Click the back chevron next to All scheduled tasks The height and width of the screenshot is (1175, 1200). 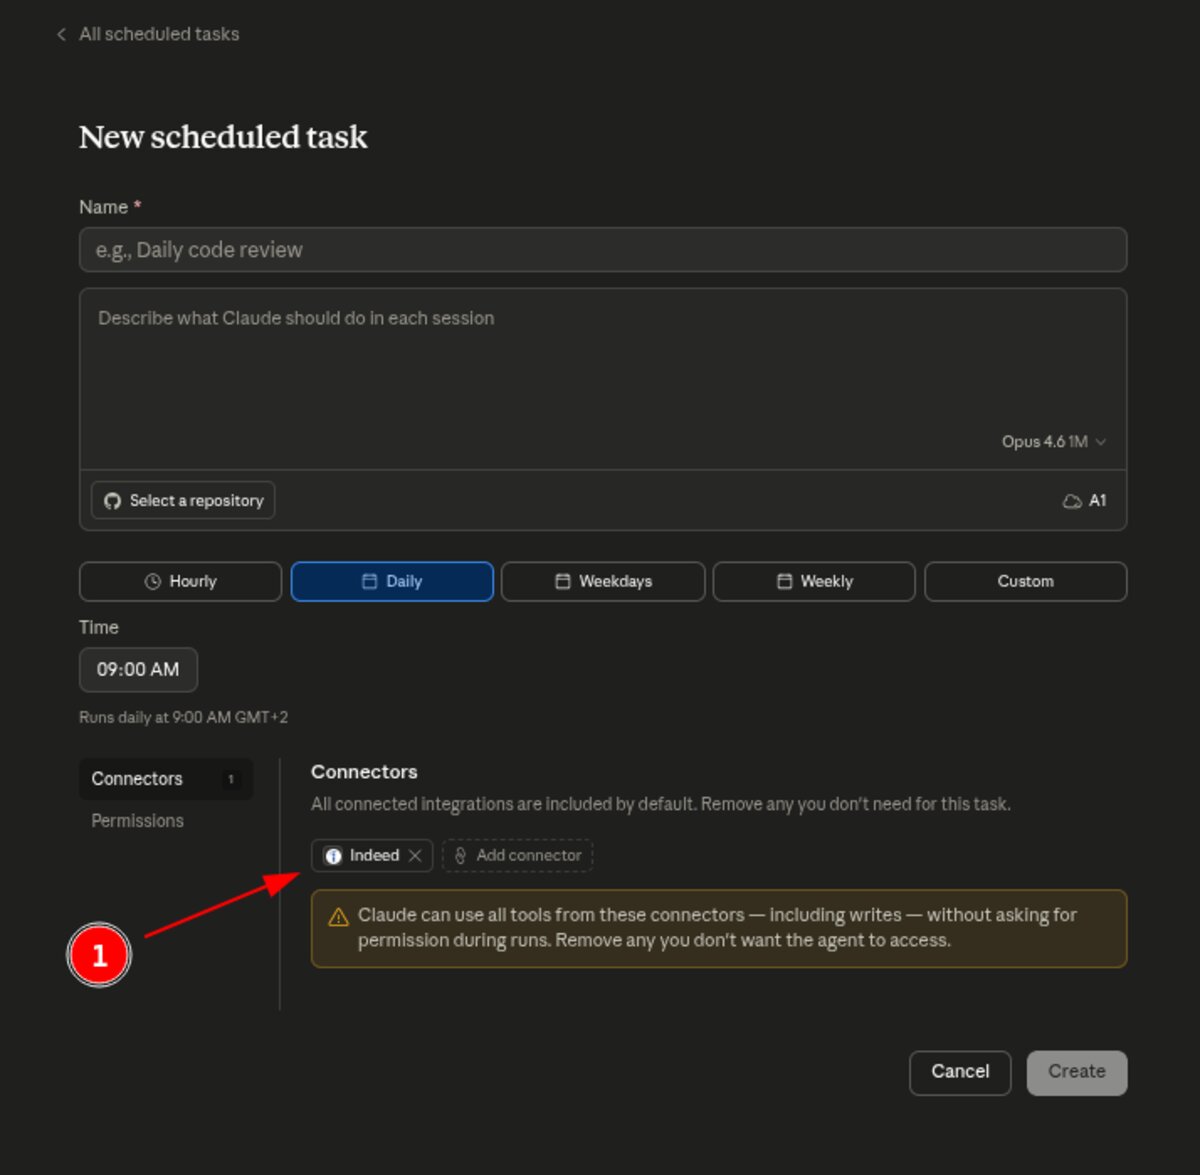(60, 33)
